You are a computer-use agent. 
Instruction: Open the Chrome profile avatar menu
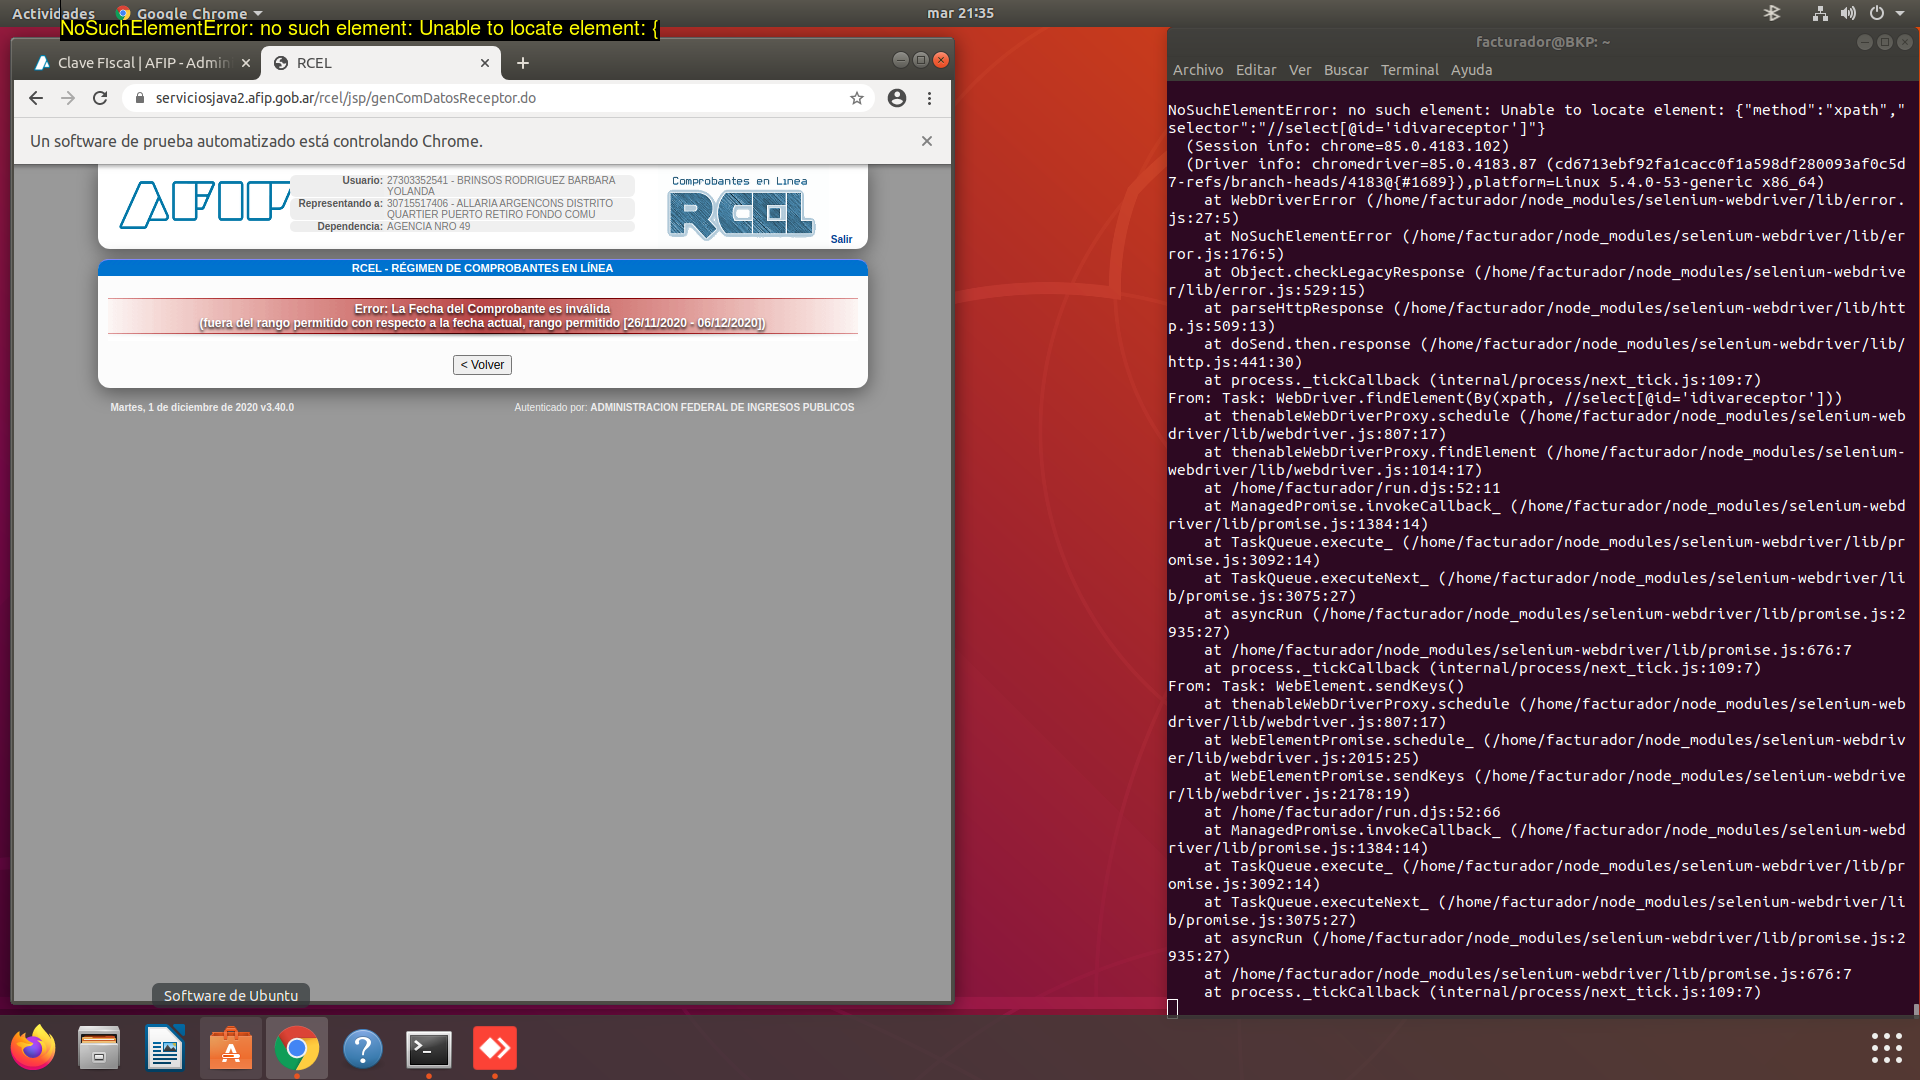tap(897, 98)
